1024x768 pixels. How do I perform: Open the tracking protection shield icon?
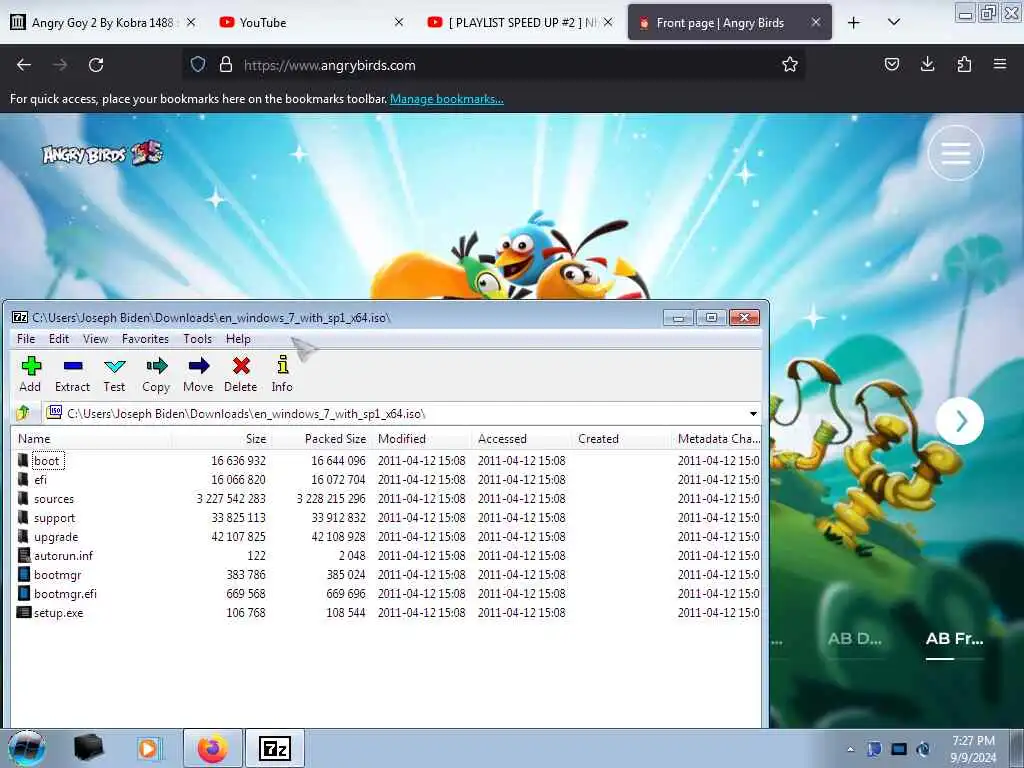pos(198,65)
